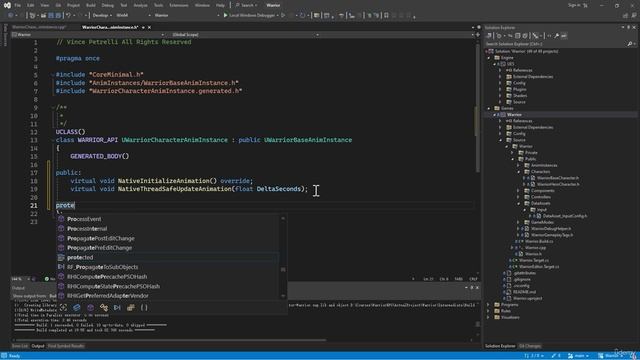Collapse the comment block at line 9

(x=52, y=107)
